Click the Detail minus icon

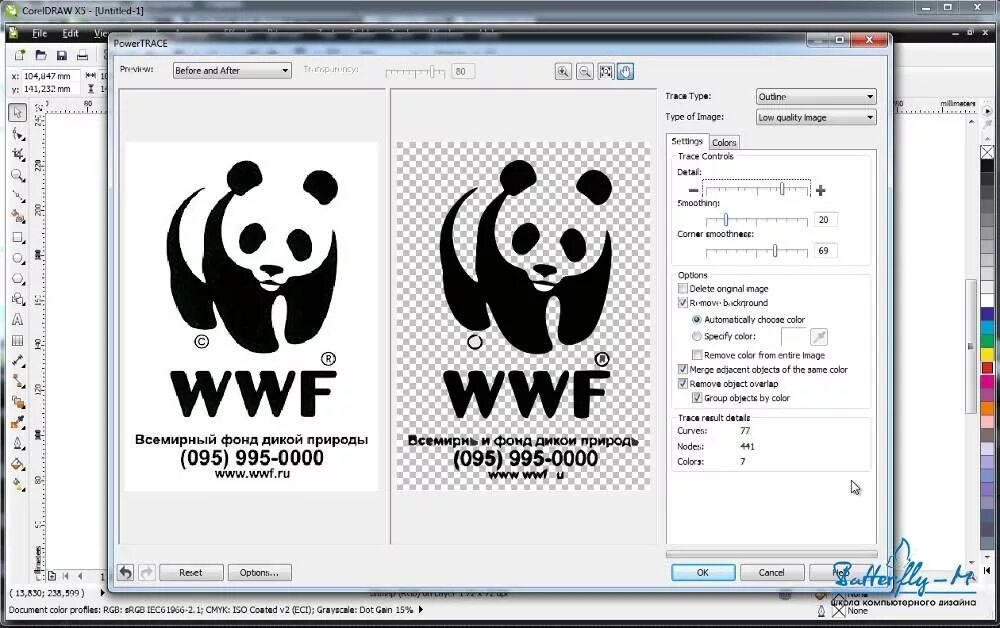point(693,190)
